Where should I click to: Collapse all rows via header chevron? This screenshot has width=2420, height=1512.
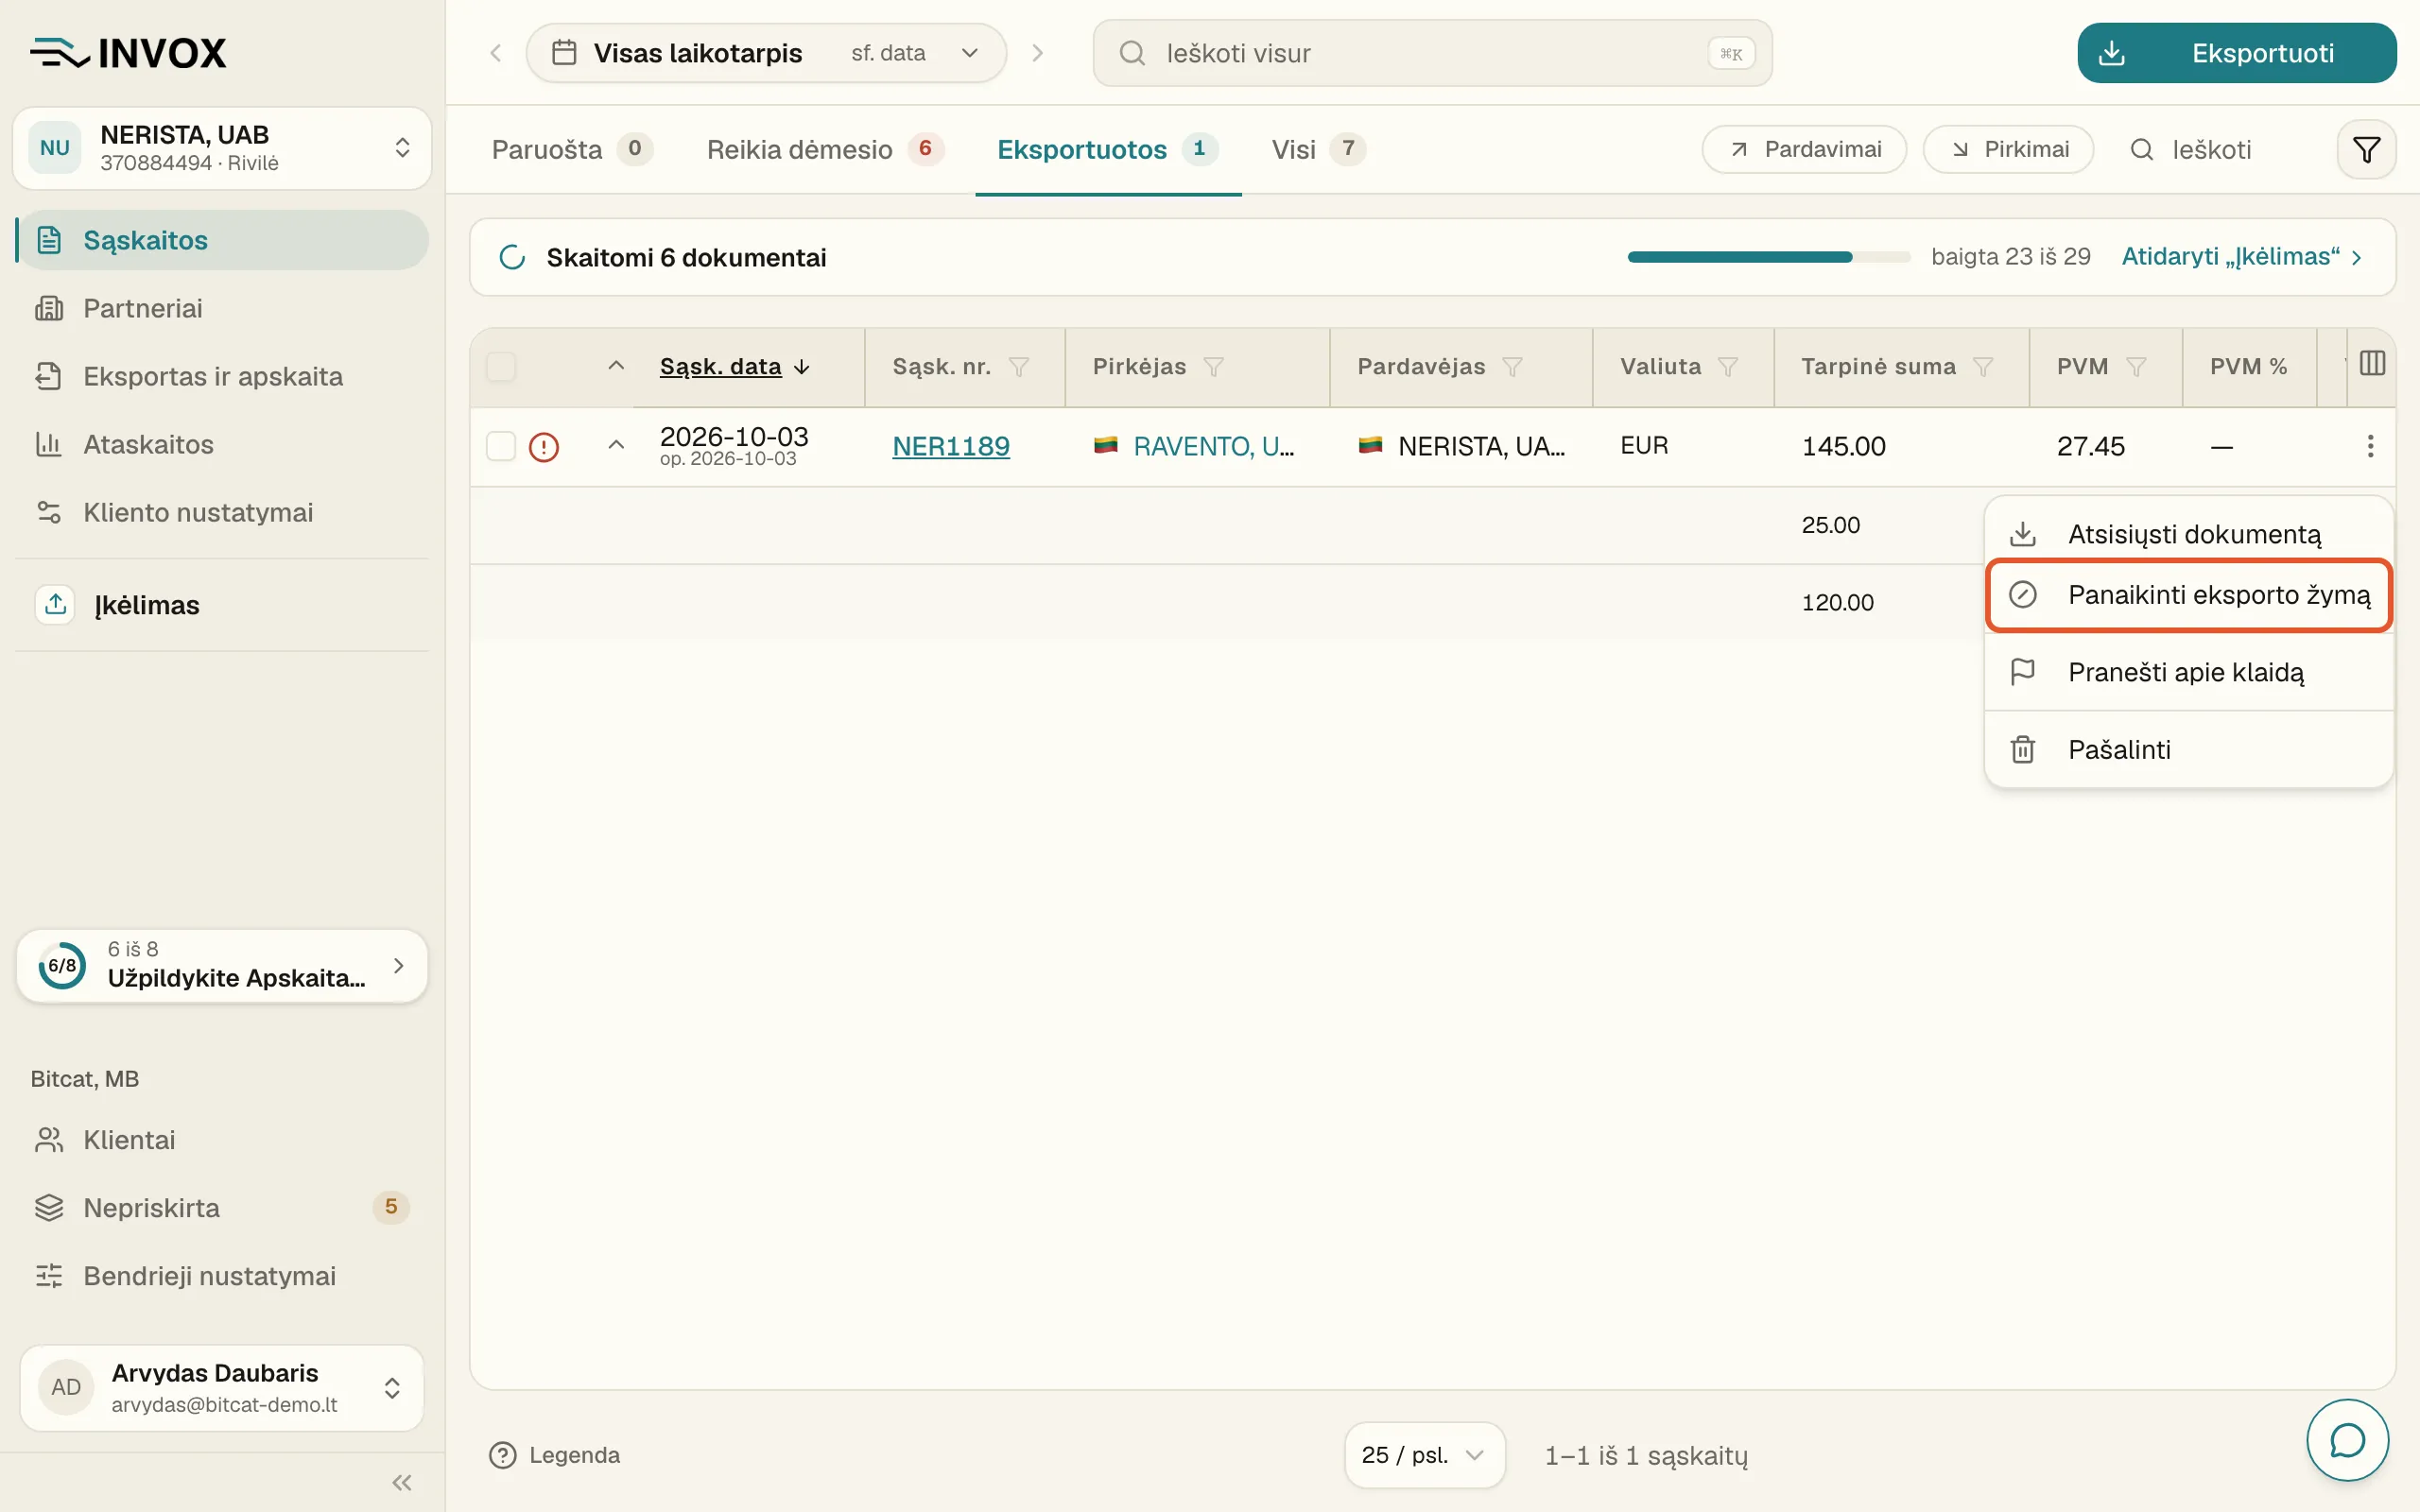click(x=616, y=366)
